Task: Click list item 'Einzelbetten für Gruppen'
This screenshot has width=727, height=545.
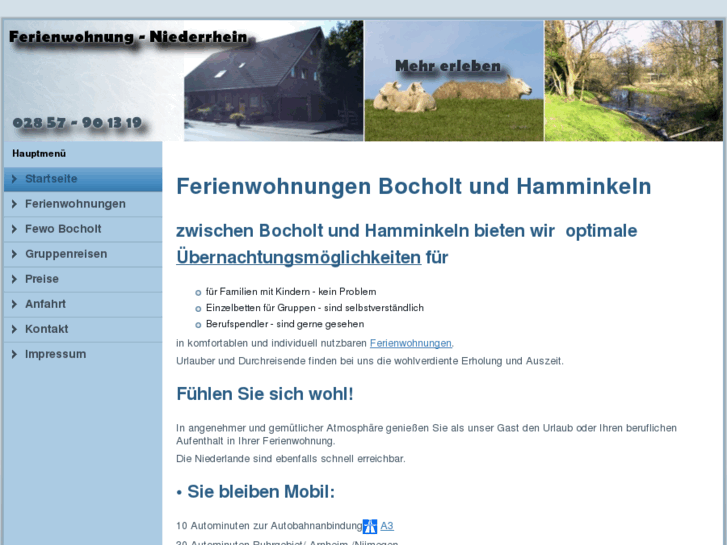Action: click(314, 308)
